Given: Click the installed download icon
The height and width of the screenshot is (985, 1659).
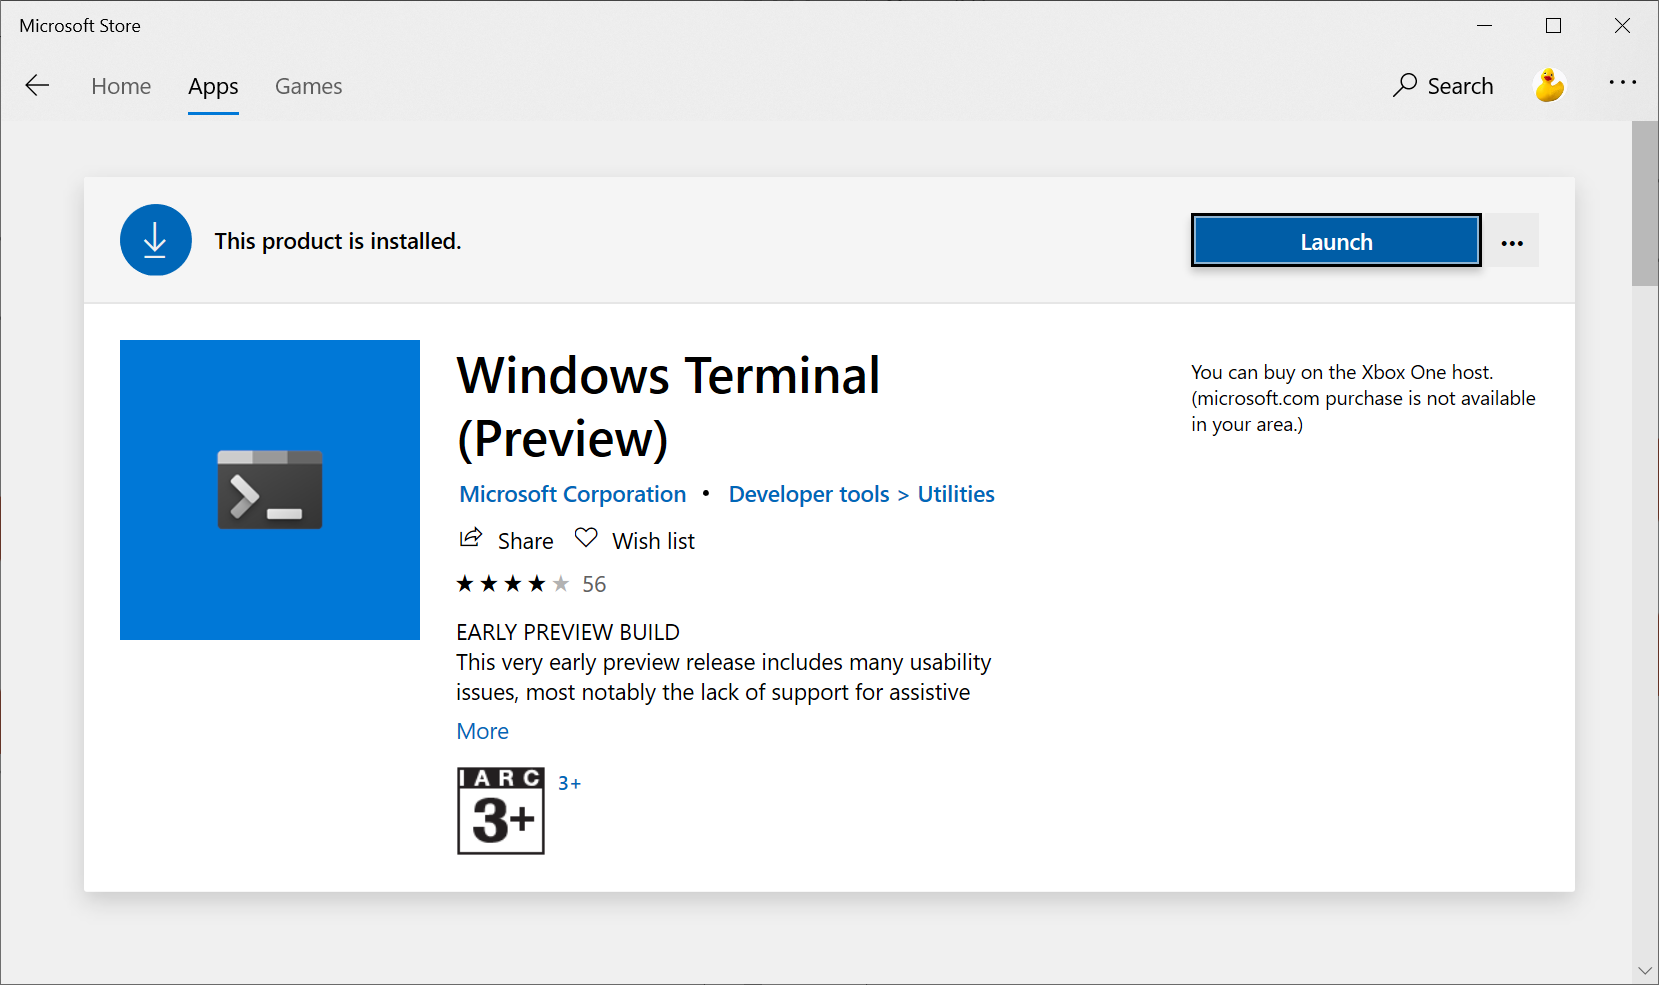Looking at the screenshot, I should (x=155, y=240).
